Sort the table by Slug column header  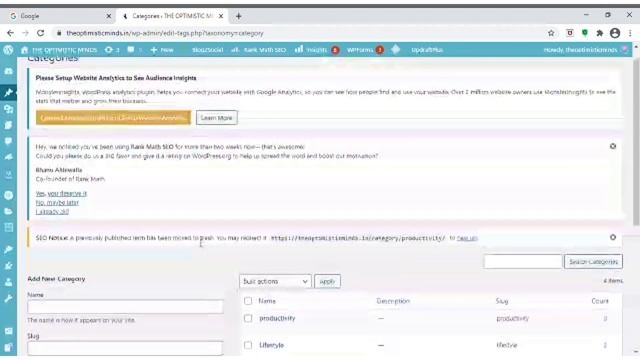[x=502, y=301]
